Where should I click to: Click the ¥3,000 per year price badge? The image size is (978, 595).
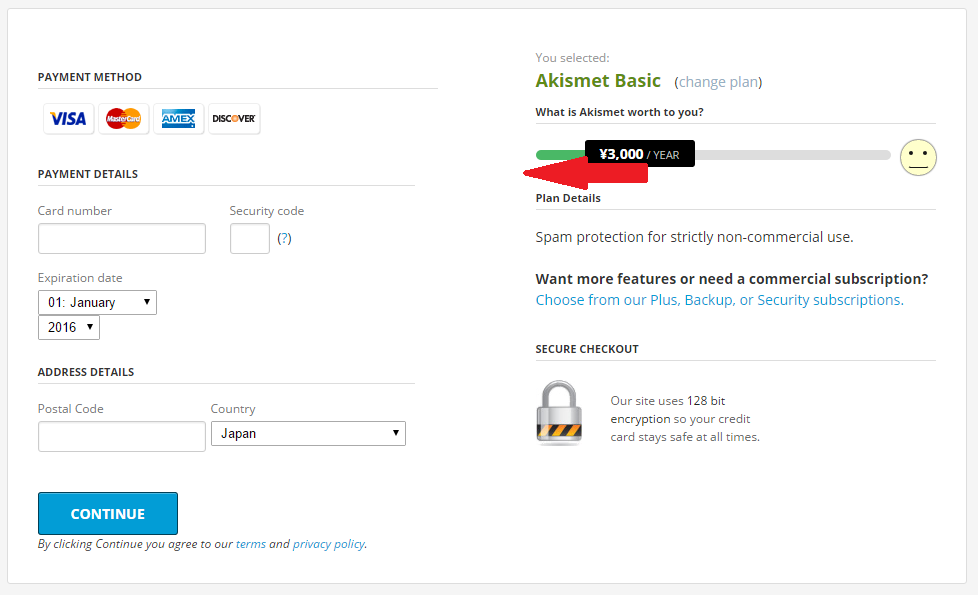pyautogui.click(x=639, y=153)
